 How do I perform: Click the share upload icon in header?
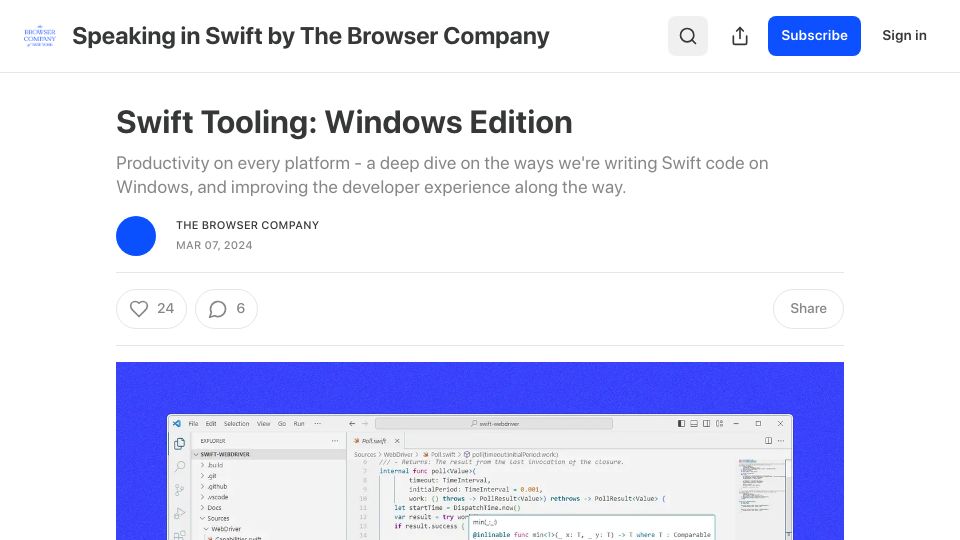pyautogui.click(x=740, y=36)
